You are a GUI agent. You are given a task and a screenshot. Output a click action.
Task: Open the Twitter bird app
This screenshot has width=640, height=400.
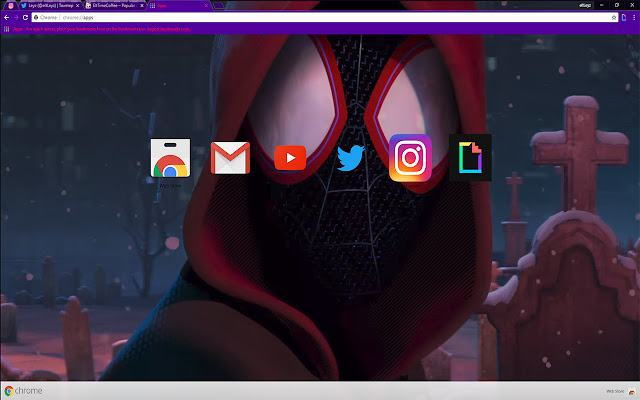point(351,158)
